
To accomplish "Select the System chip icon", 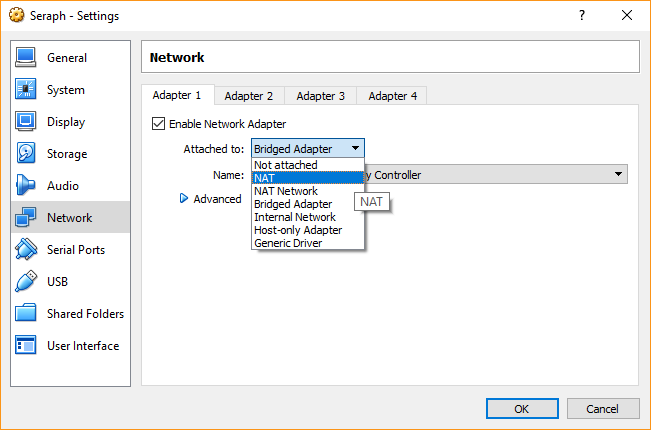I will [26, 90].
